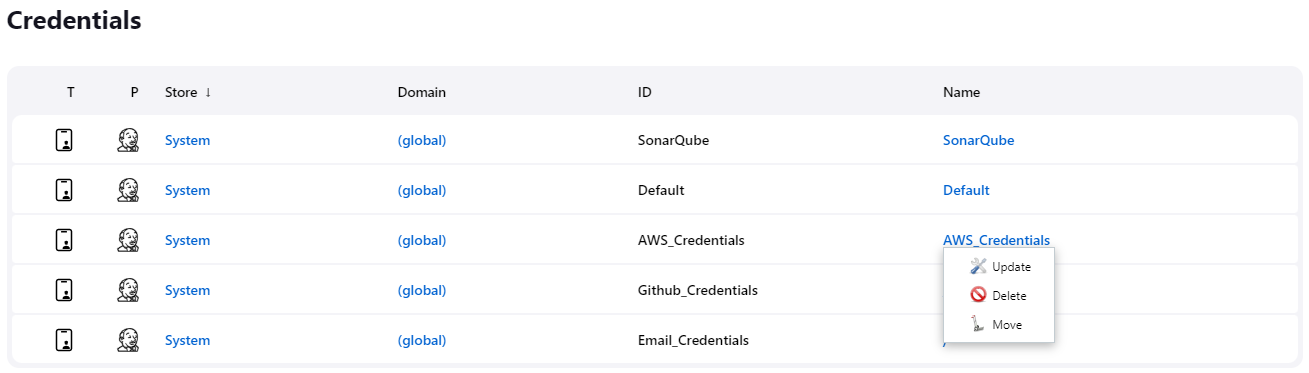This screenshot has width=1309, height=373.
Task: Sort by the Name column header
Action: point(962,92)
